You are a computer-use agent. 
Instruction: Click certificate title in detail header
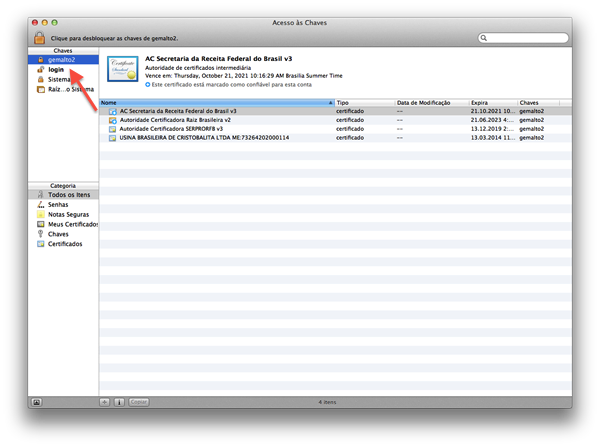pos(218,59)
